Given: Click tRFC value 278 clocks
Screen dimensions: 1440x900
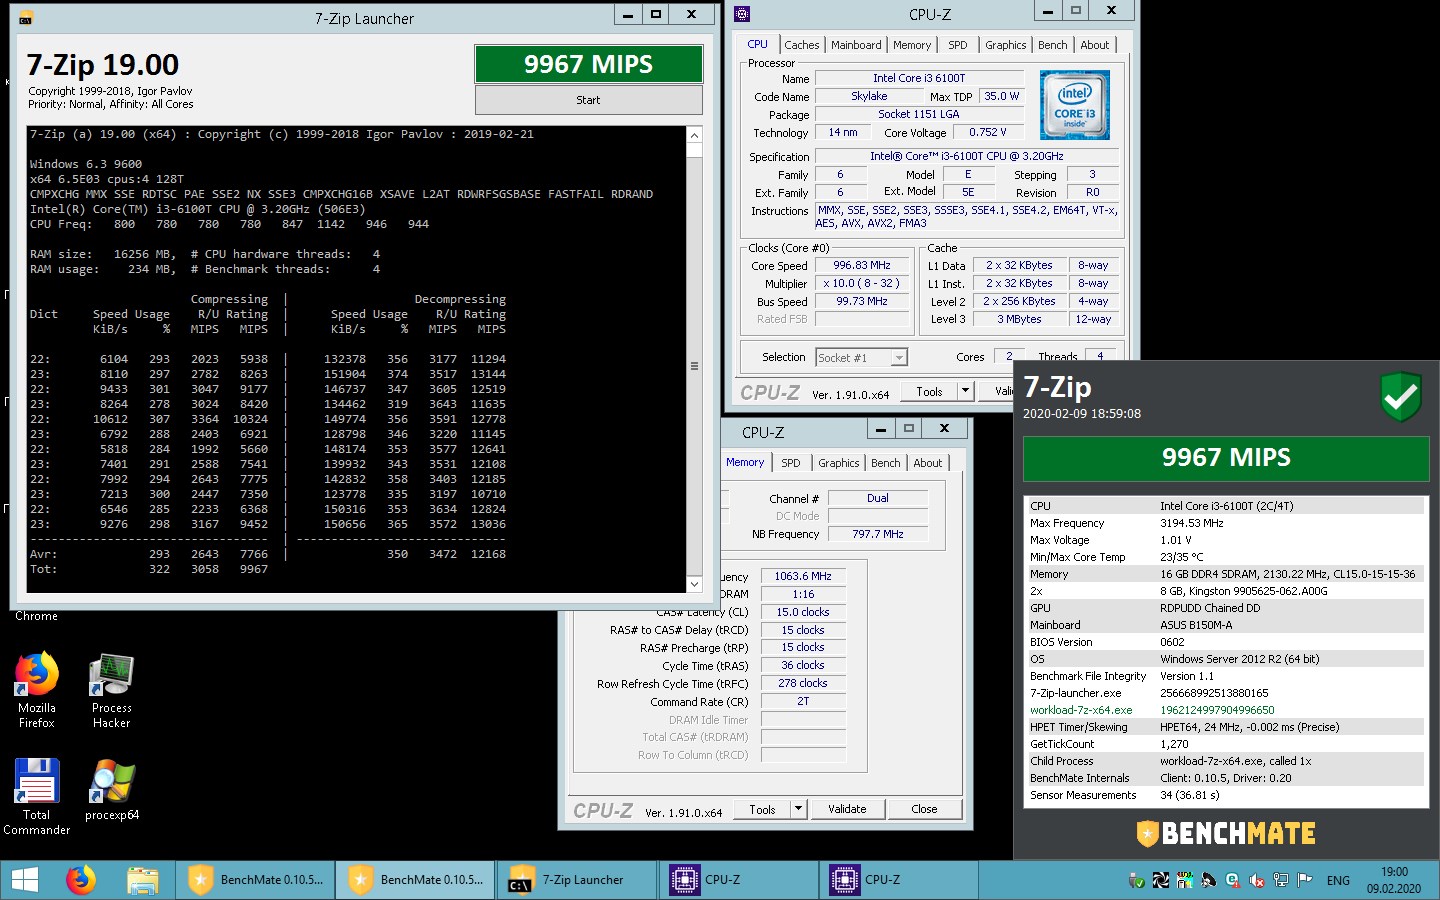Looking at the screenshot, I should click(x=803, y=684).
